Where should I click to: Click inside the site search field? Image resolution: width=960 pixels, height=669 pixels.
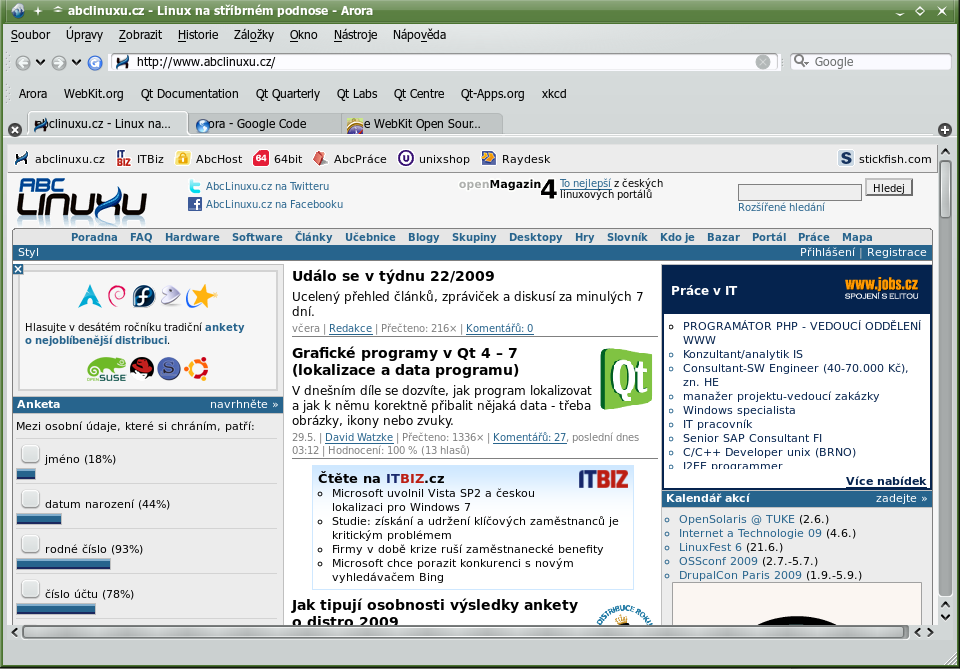tap(800, 192)
